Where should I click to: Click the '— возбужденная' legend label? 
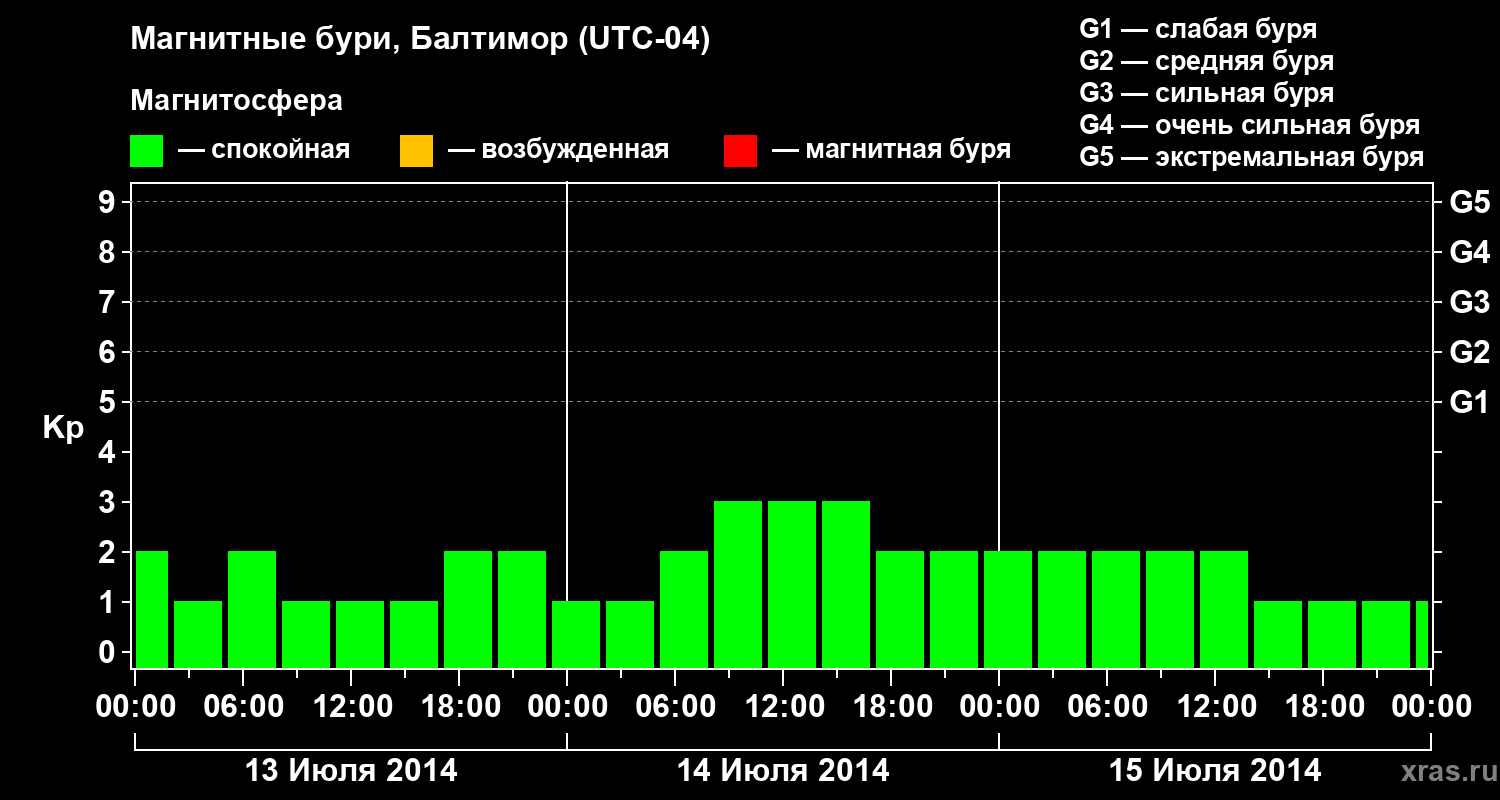(558, 151)
